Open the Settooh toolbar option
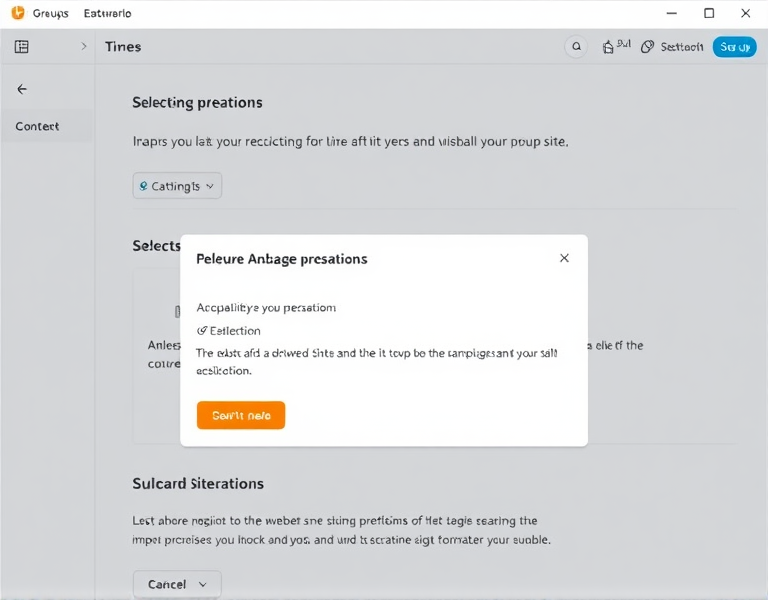 (x=682, y=47)
